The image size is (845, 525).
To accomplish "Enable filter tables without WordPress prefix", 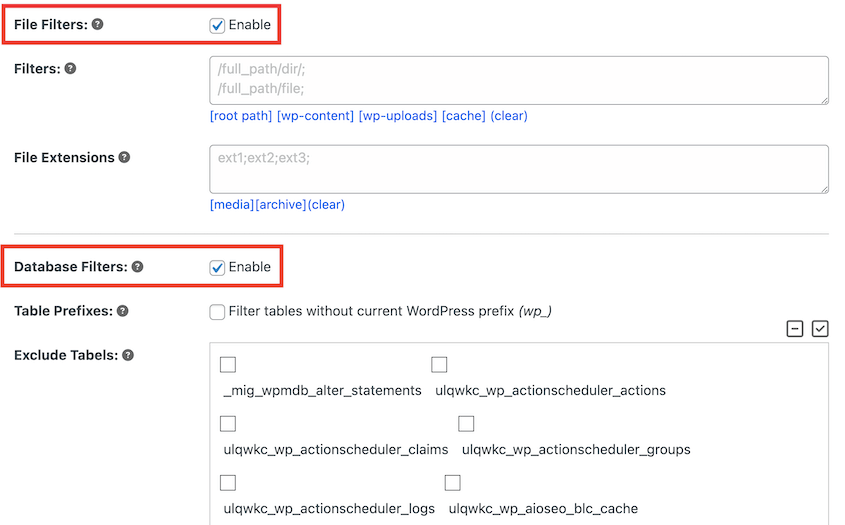I will click(217, 312).
